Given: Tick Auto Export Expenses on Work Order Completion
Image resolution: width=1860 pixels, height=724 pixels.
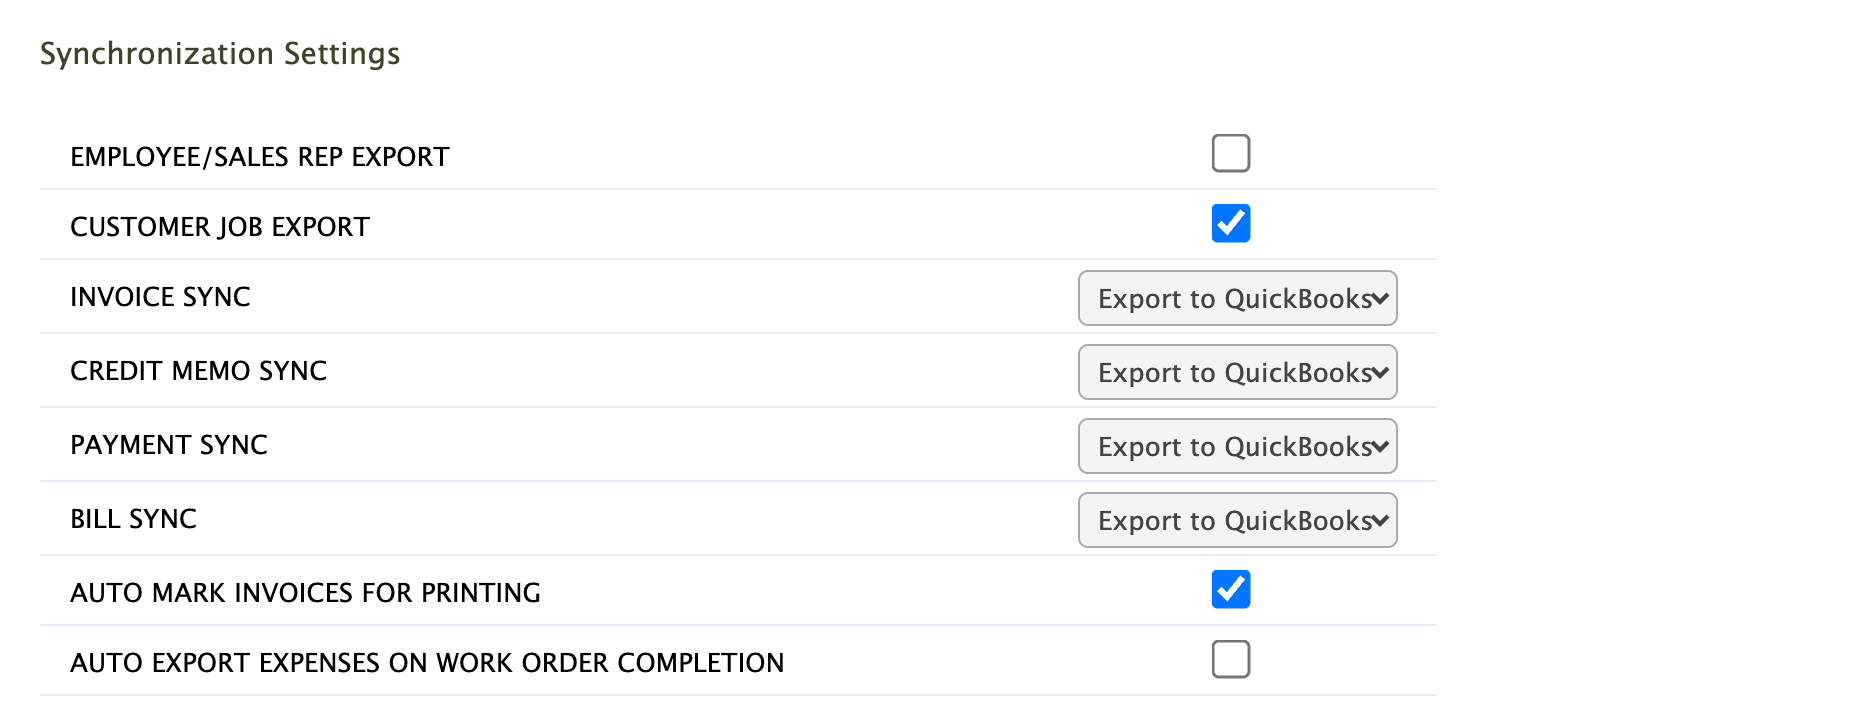Looking at the screenshot, I should [1231, 659].
